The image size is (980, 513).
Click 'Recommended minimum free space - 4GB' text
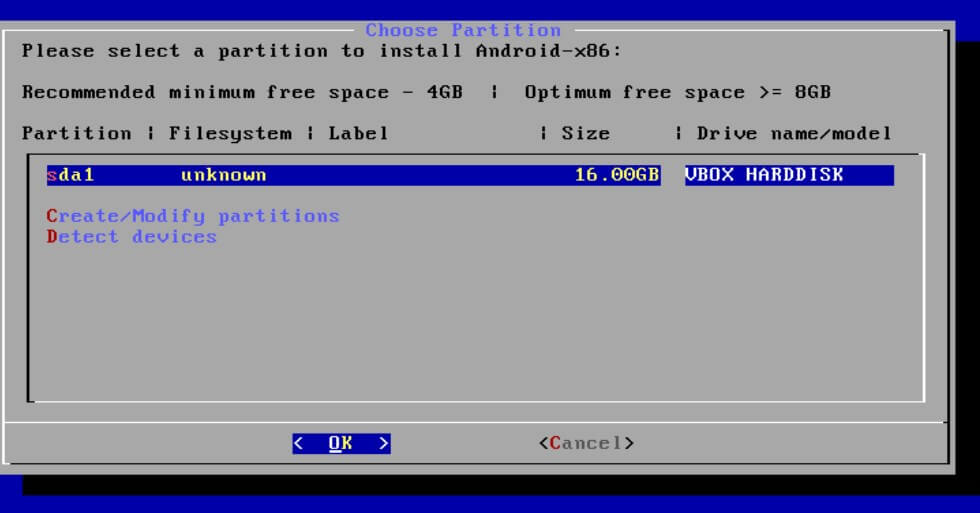(x=242, y=92)
